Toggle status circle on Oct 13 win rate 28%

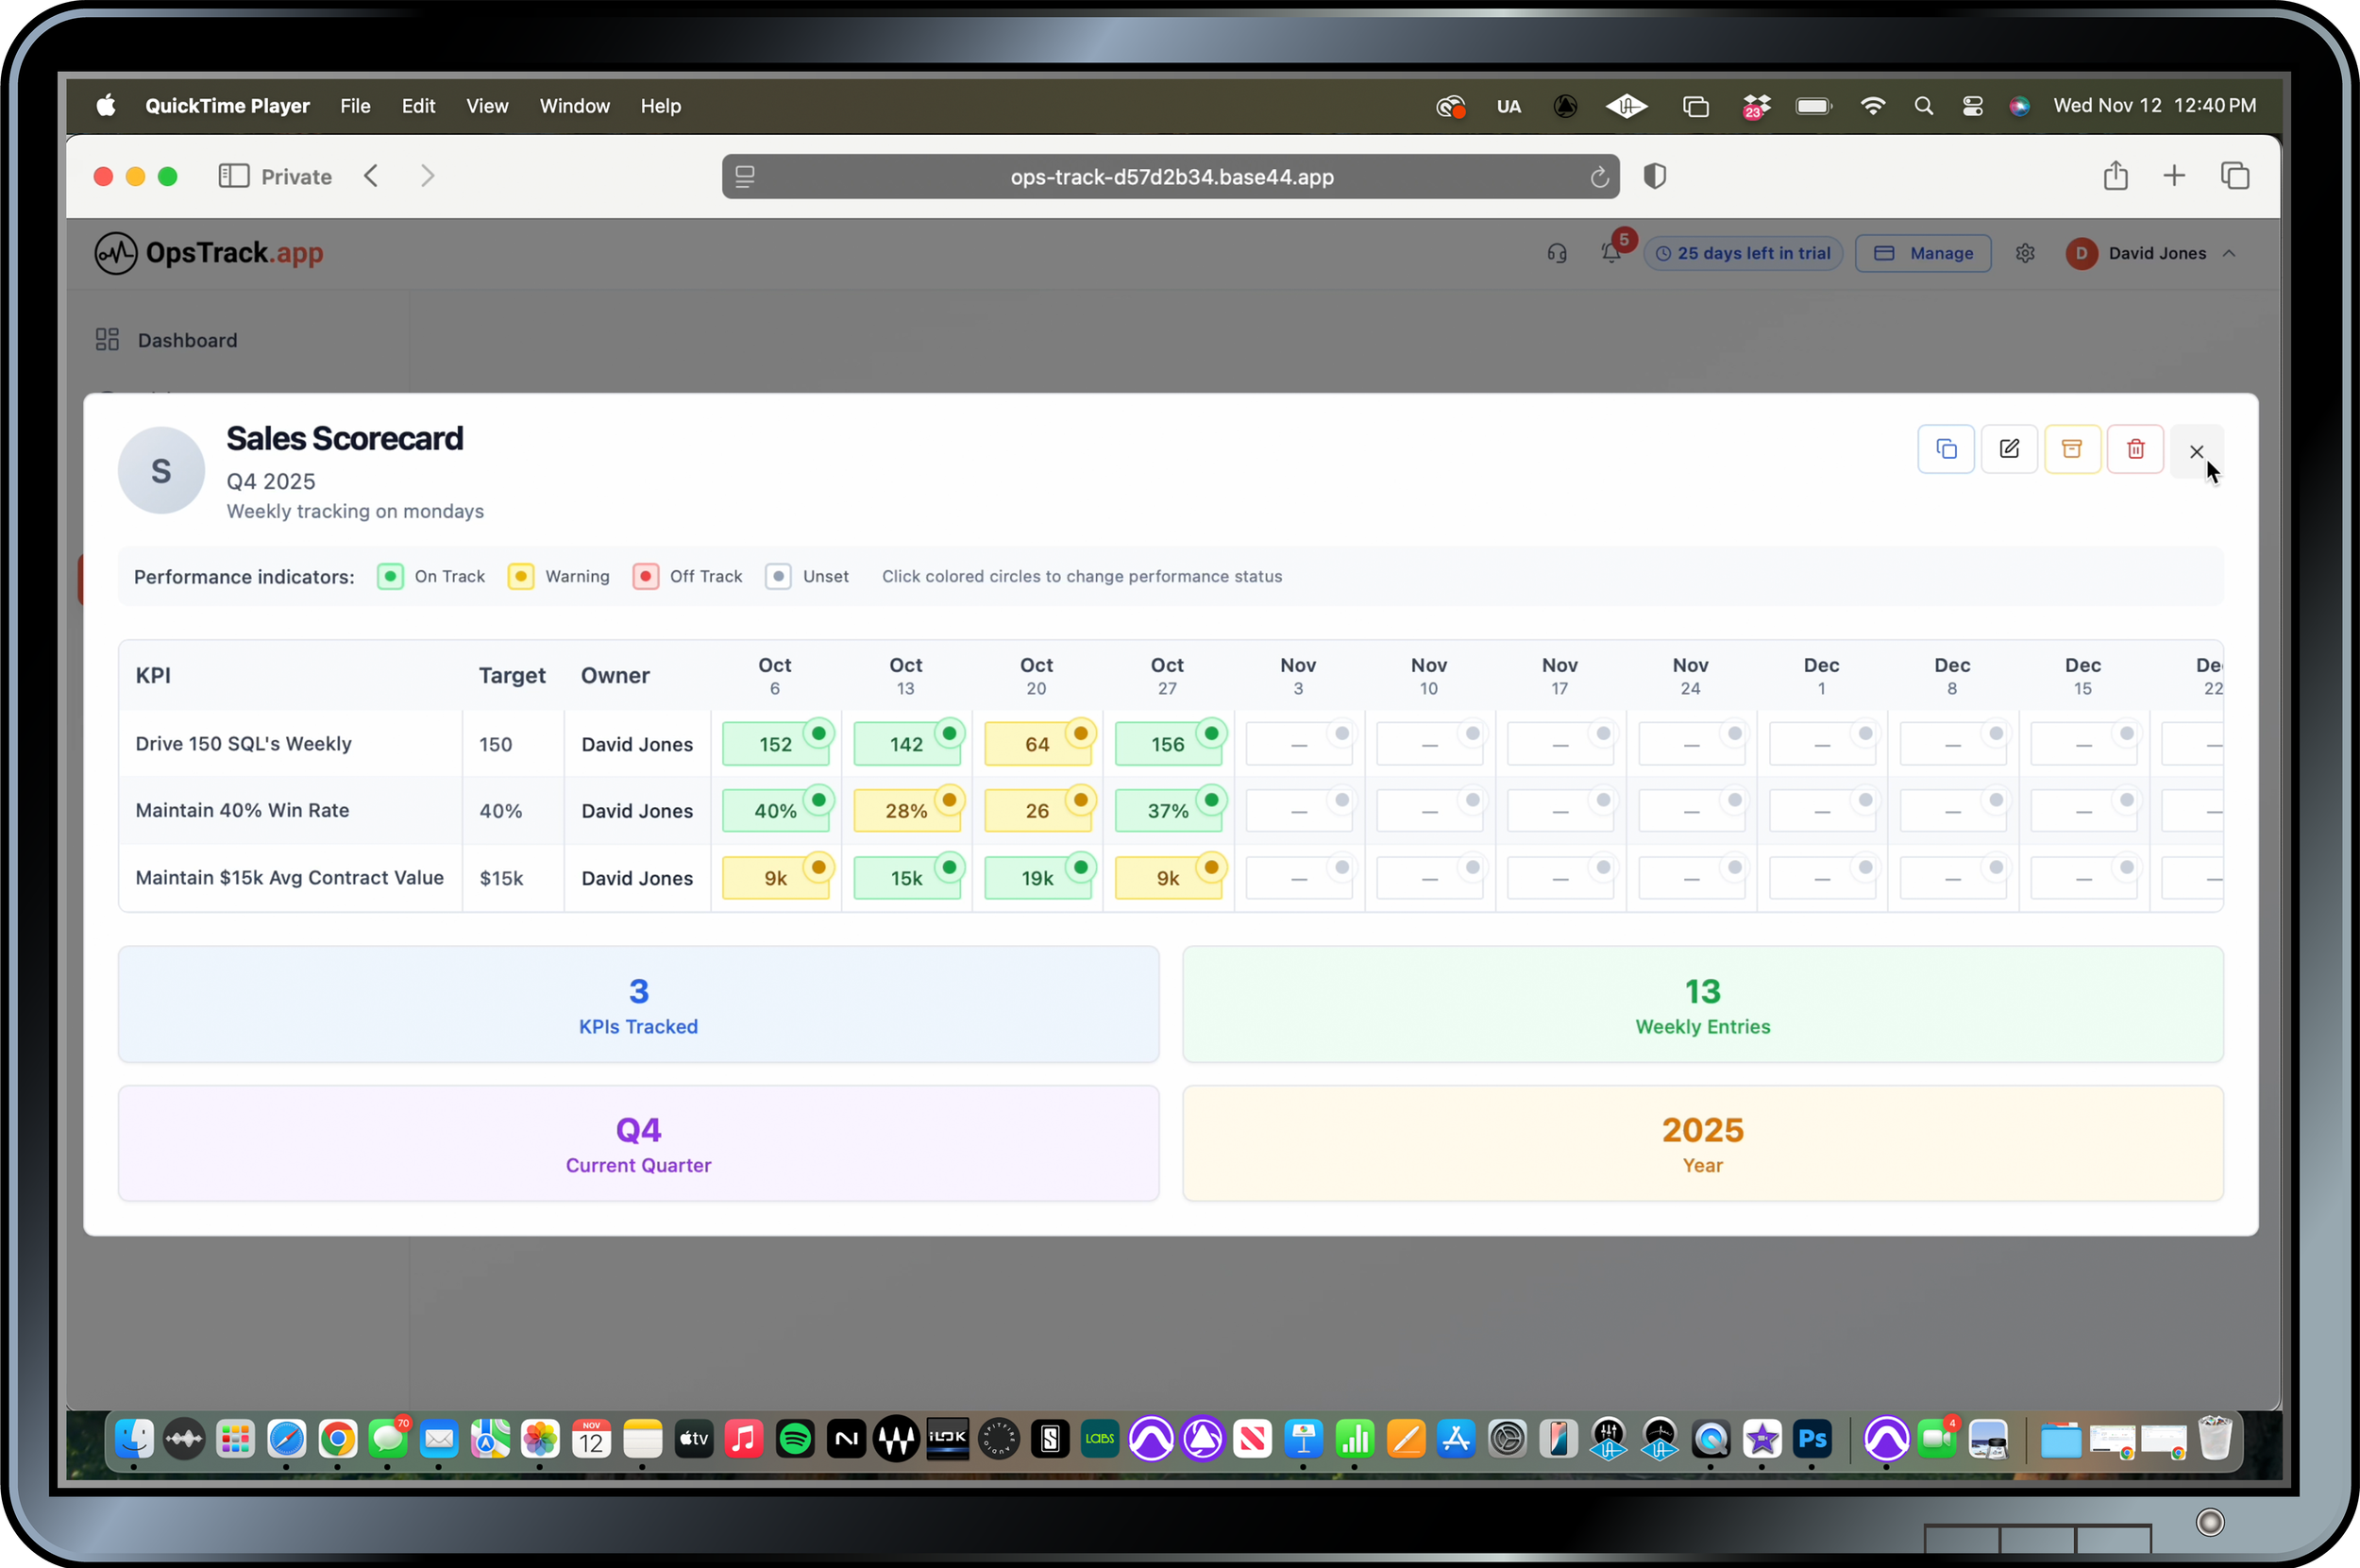[949, 800]
